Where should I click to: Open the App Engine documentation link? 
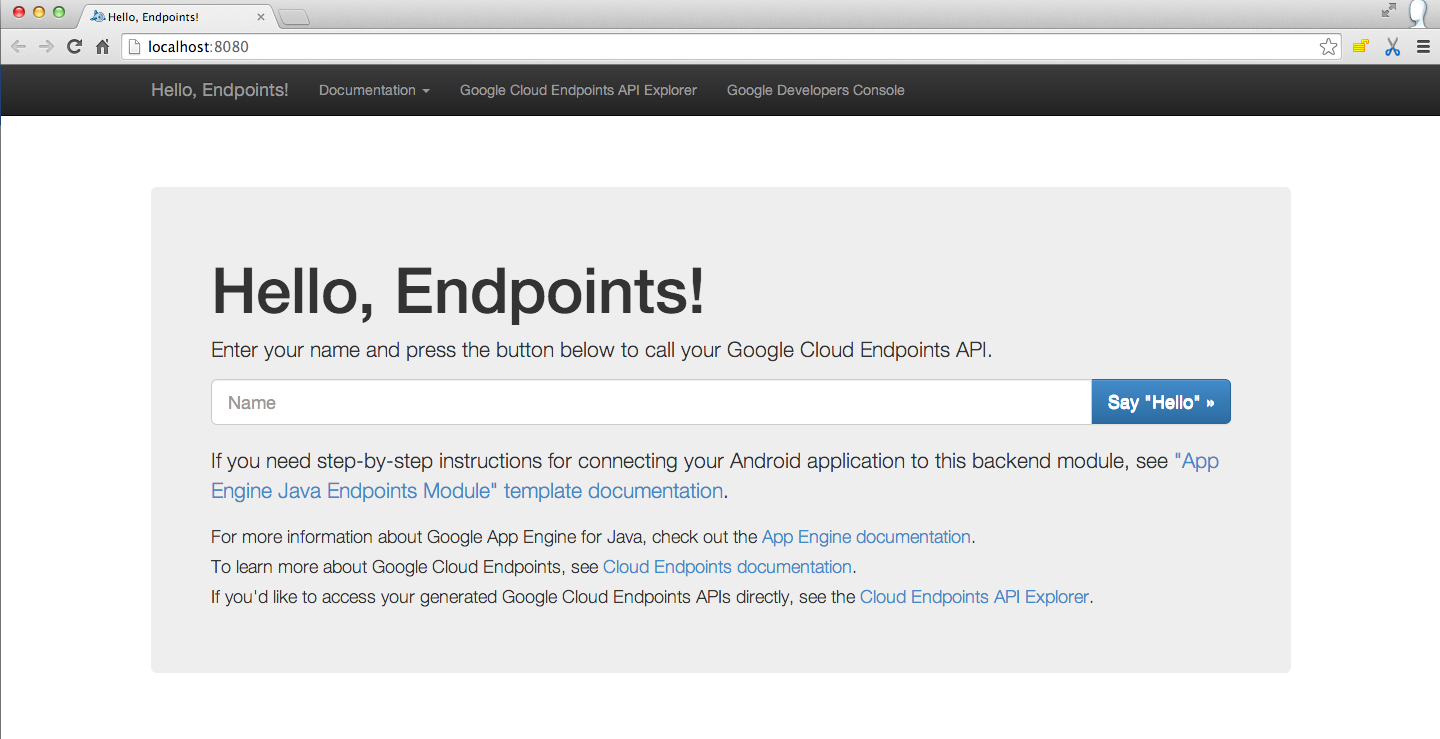pos(866,537)
